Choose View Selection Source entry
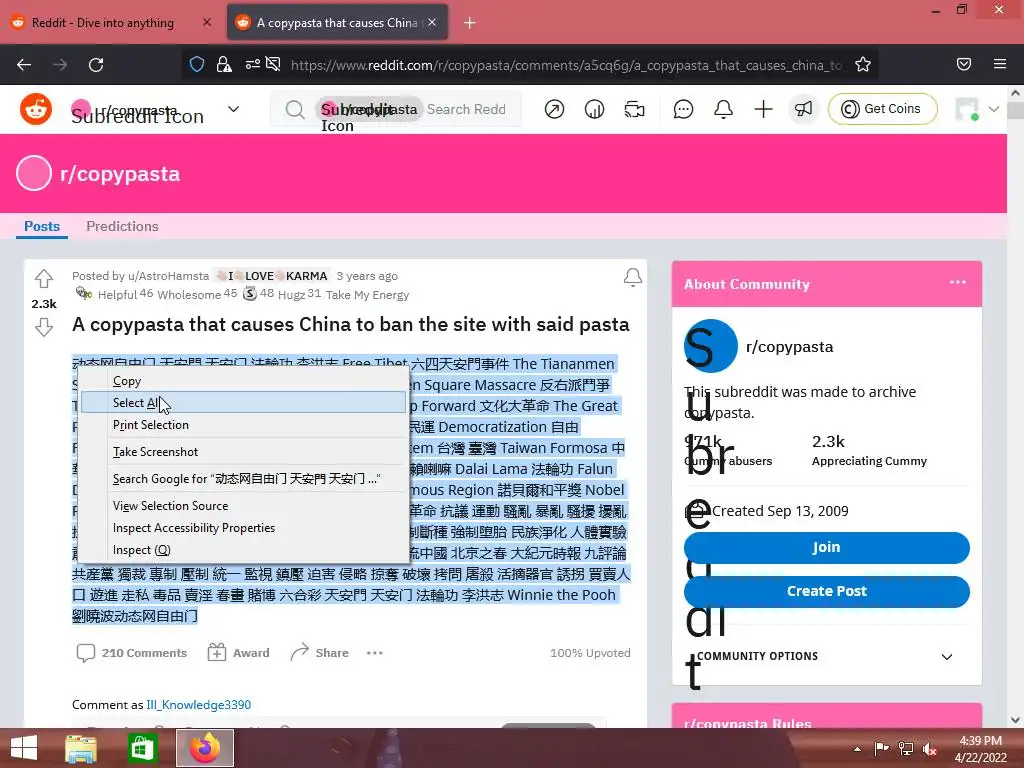The width and height of the screenshot is (1024, 768). (x=243, y=505)
